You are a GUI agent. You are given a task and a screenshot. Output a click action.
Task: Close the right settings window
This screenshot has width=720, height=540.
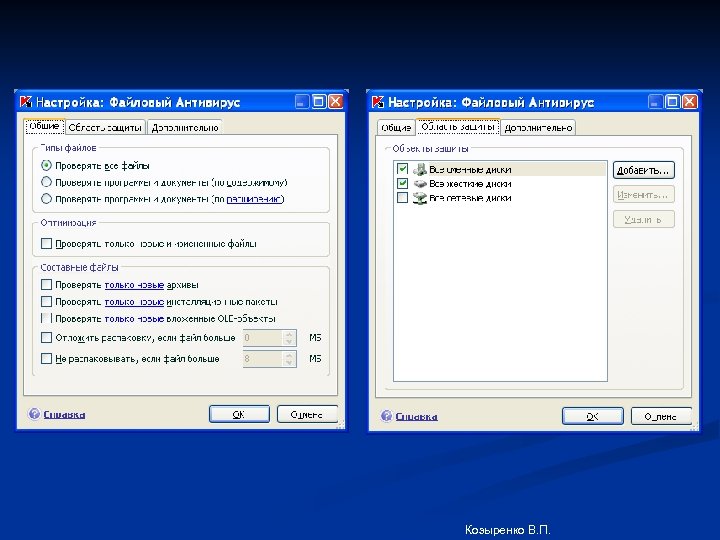[689, 101]
